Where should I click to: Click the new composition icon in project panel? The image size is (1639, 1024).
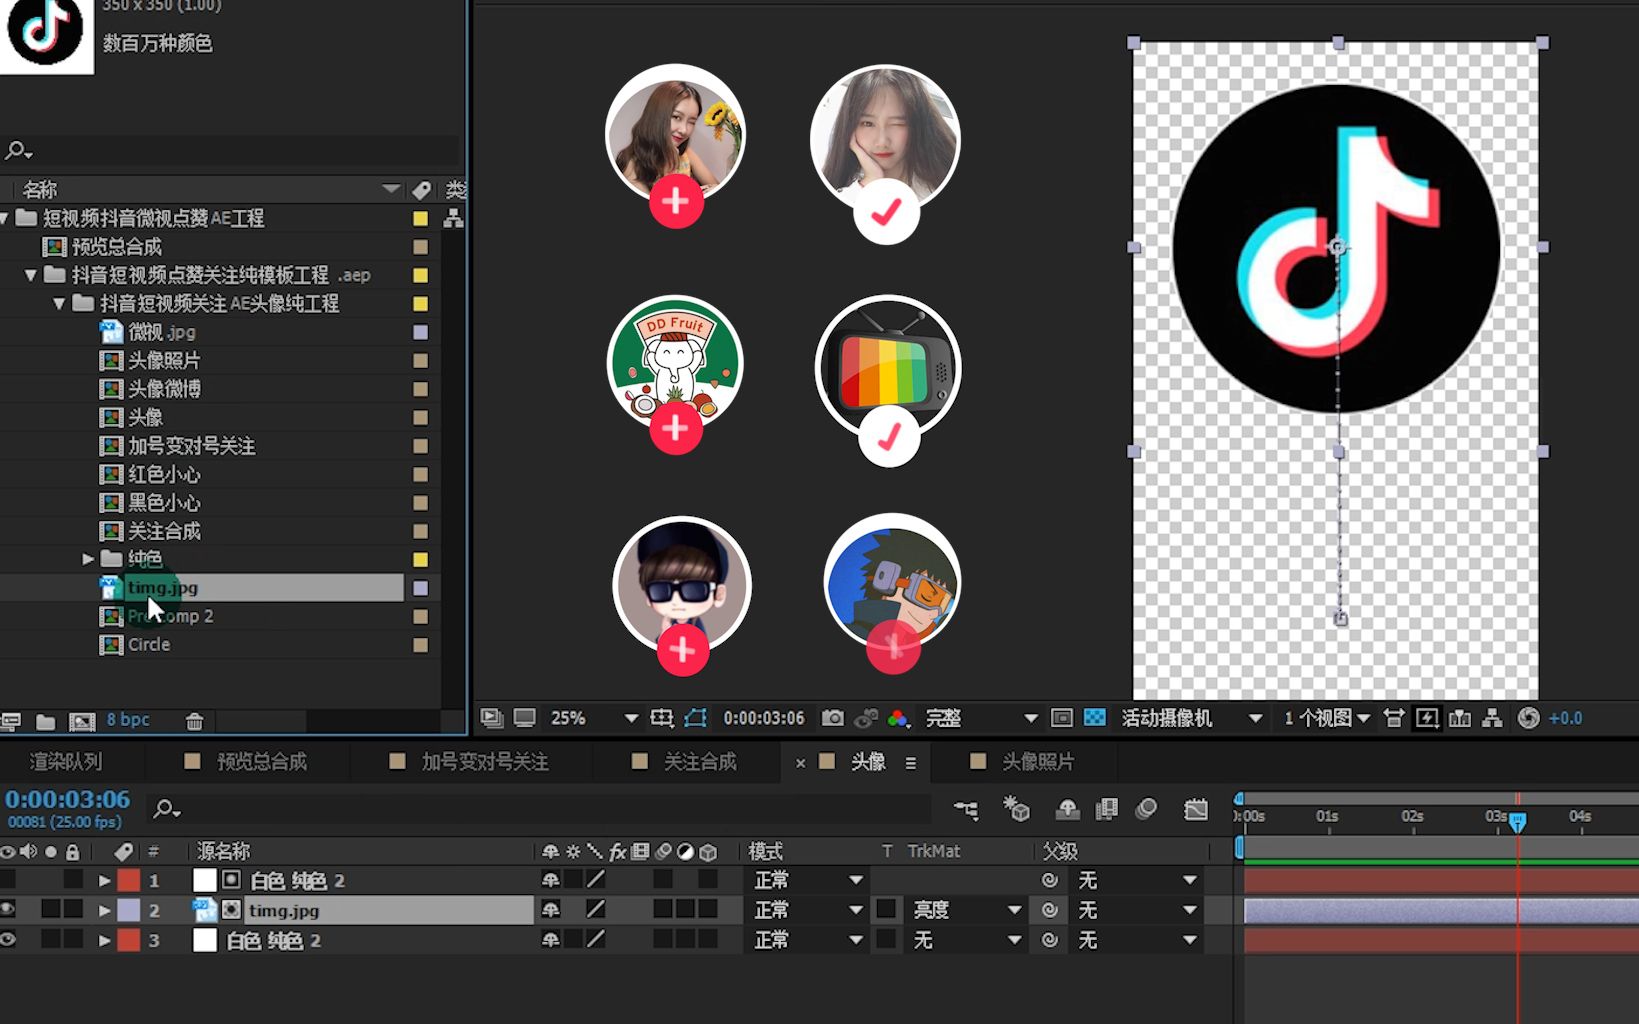coord(82,721)
